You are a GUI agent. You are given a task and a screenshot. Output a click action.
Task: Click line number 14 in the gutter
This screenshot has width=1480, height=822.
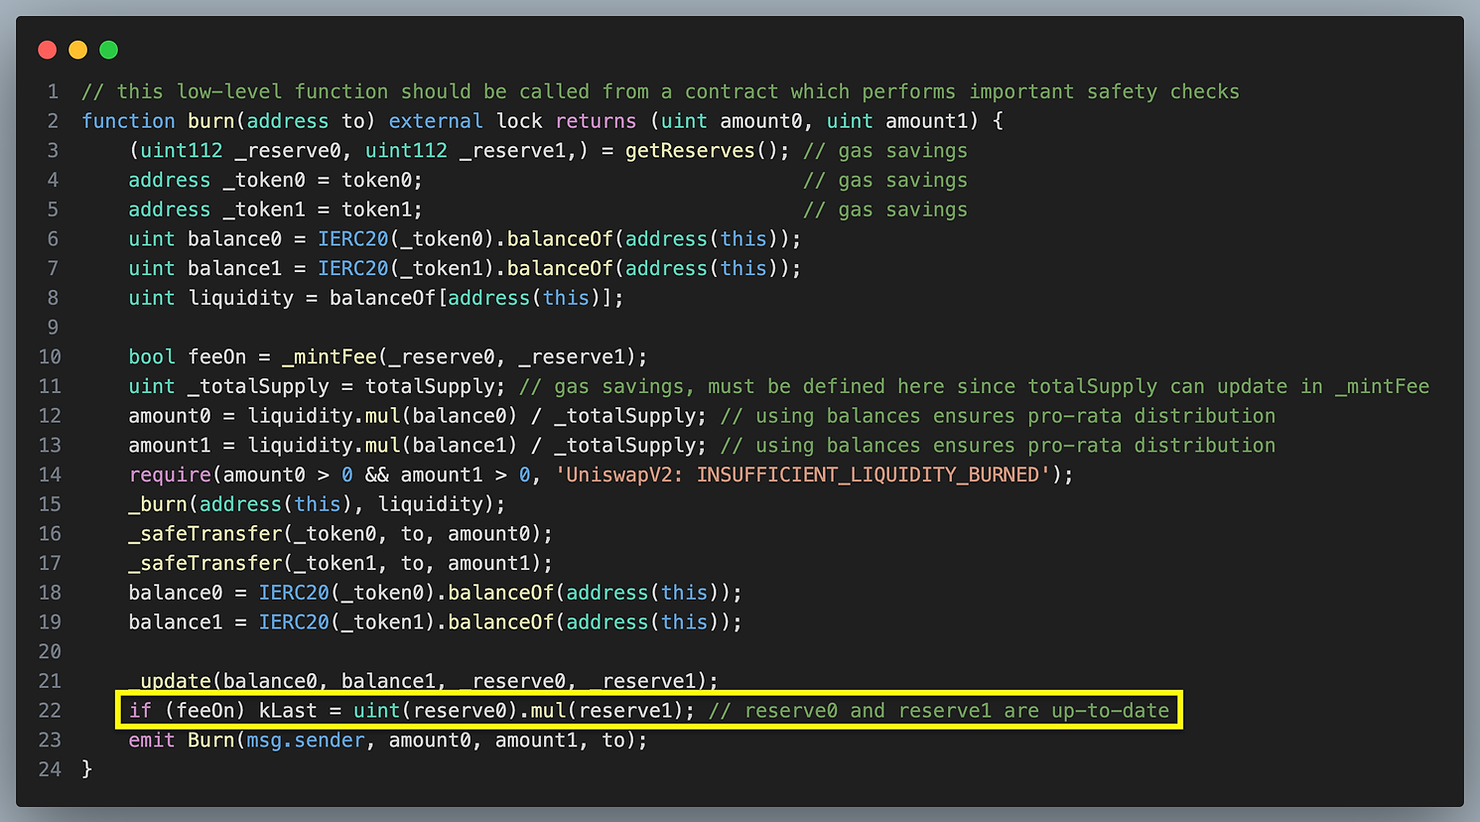tap(50, 475)
